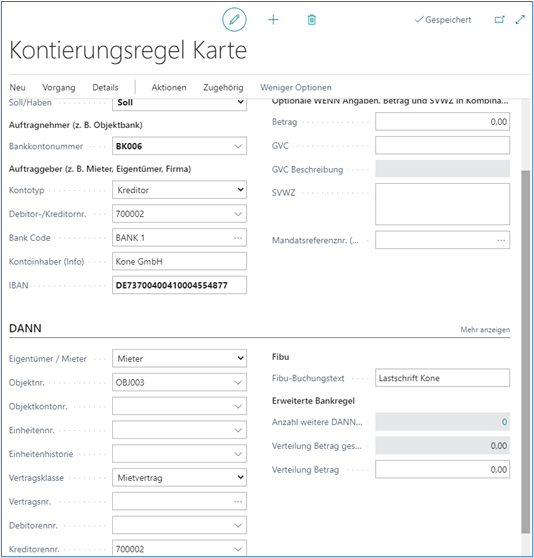Click the Auftragnehmer (z. B. Objektbank) heading
Screen dimensions: 534x558
[75, 125]
